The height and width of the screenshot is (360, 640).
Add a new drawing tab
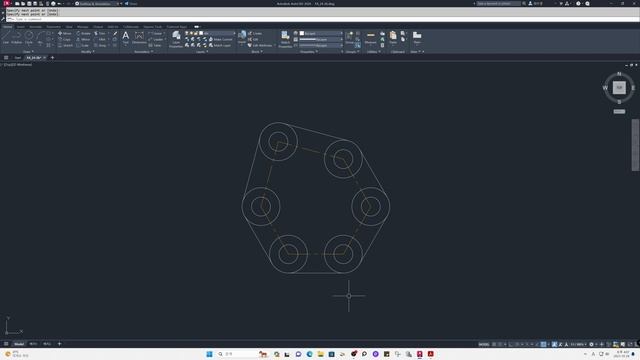pos(52,58)
